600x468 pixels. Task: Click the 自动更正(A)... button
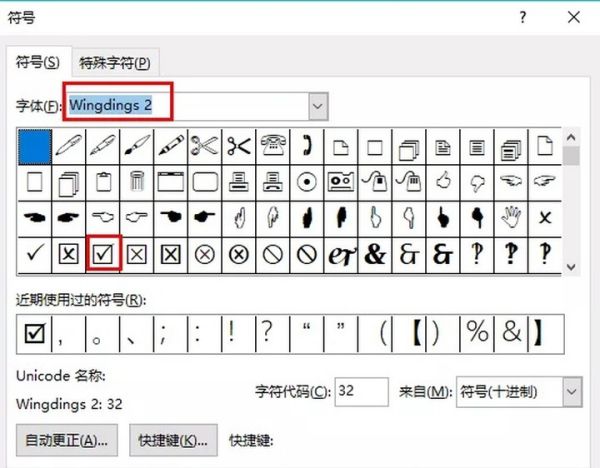coord(67,440)
